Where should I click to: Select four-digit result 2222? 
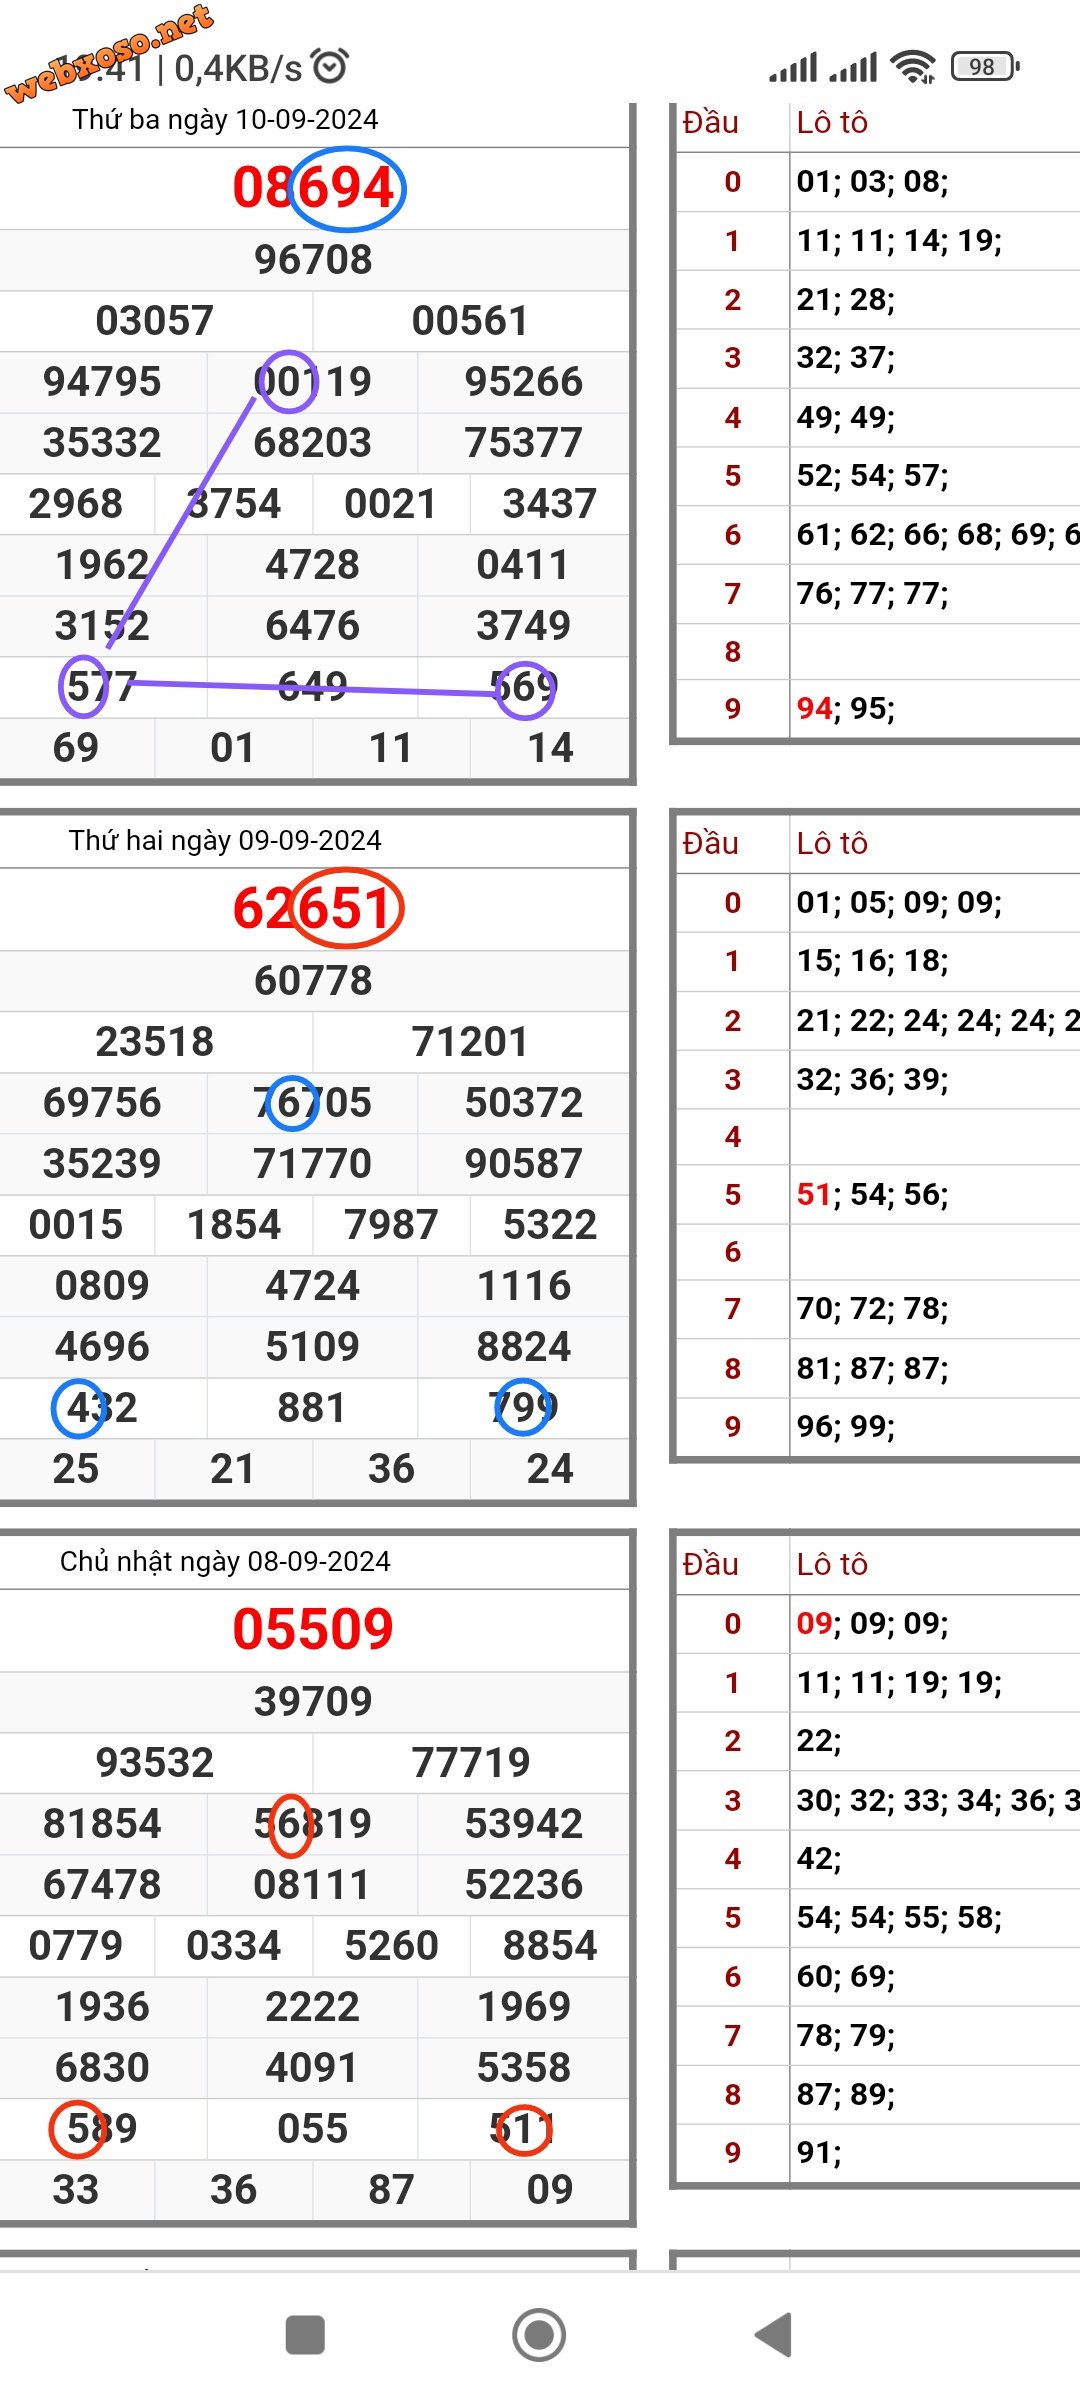[x=313, y=2007]
